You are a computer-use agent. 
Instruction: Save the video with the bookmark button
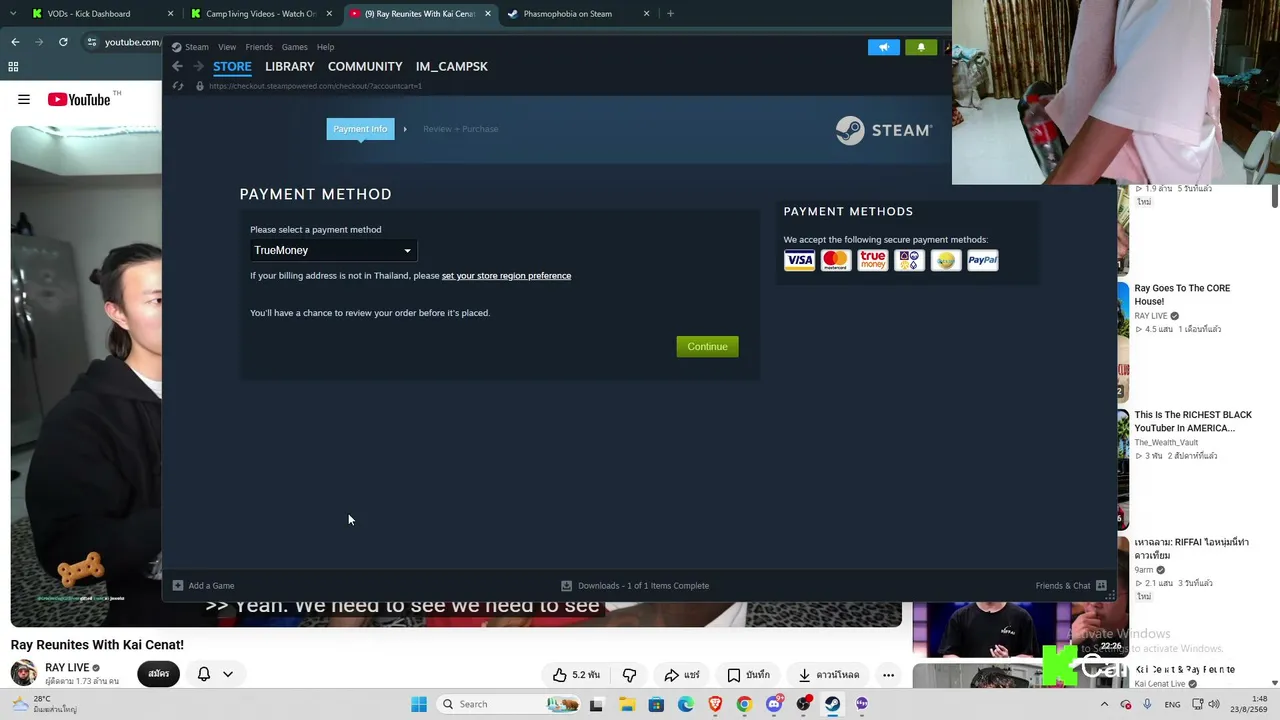click(748, 675)
